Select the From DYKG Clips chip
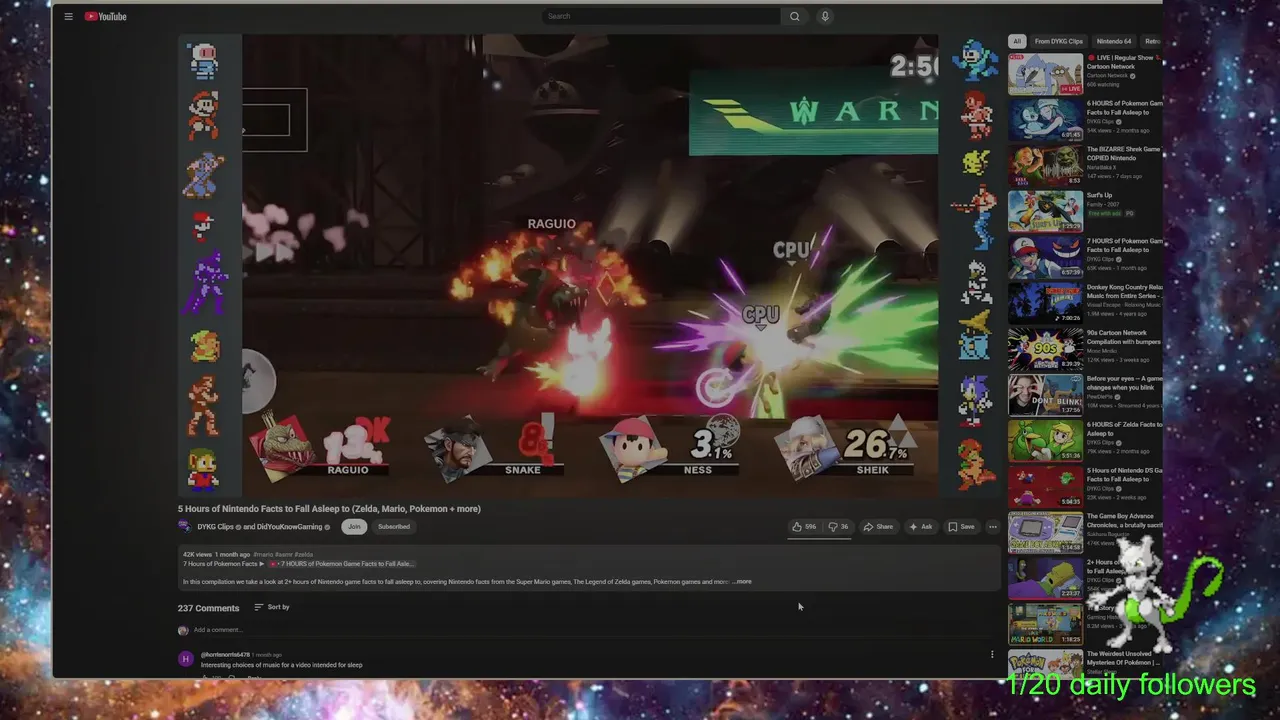The height and width of the screenshot is (720, 1280). (1059, 41)
